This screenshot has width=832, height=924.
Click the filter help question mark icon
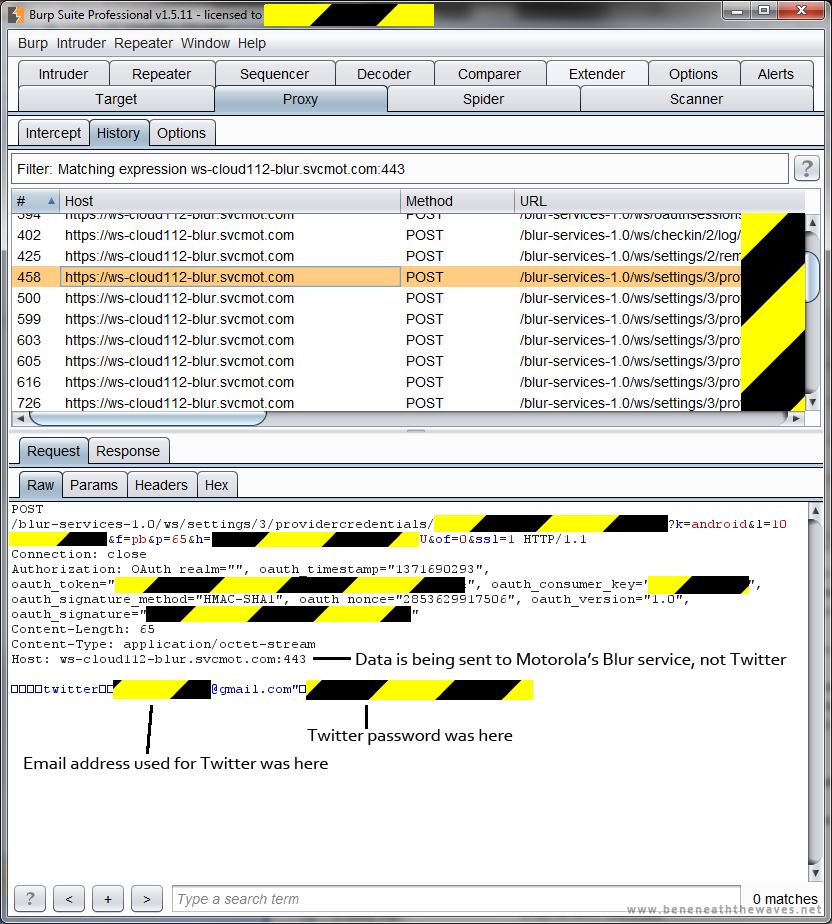click(807, 169)
